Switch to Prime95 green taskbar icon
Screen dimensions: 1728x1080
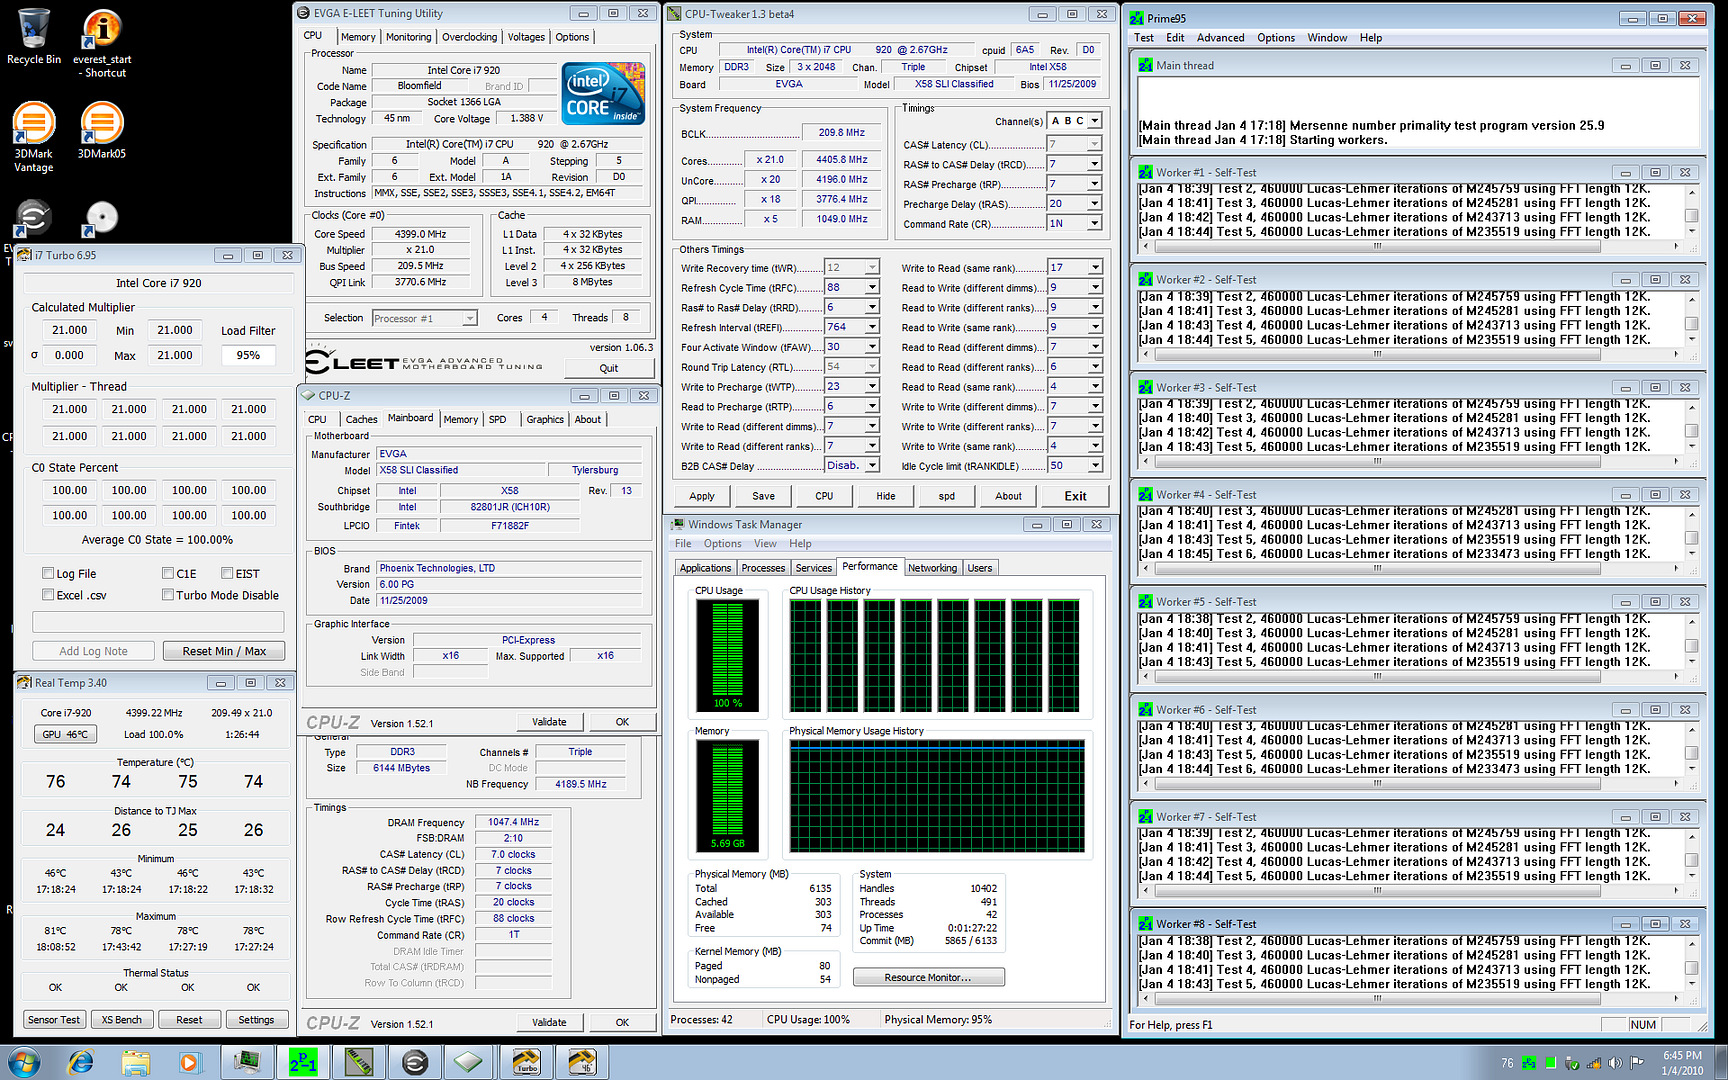tap(303, 1062)
